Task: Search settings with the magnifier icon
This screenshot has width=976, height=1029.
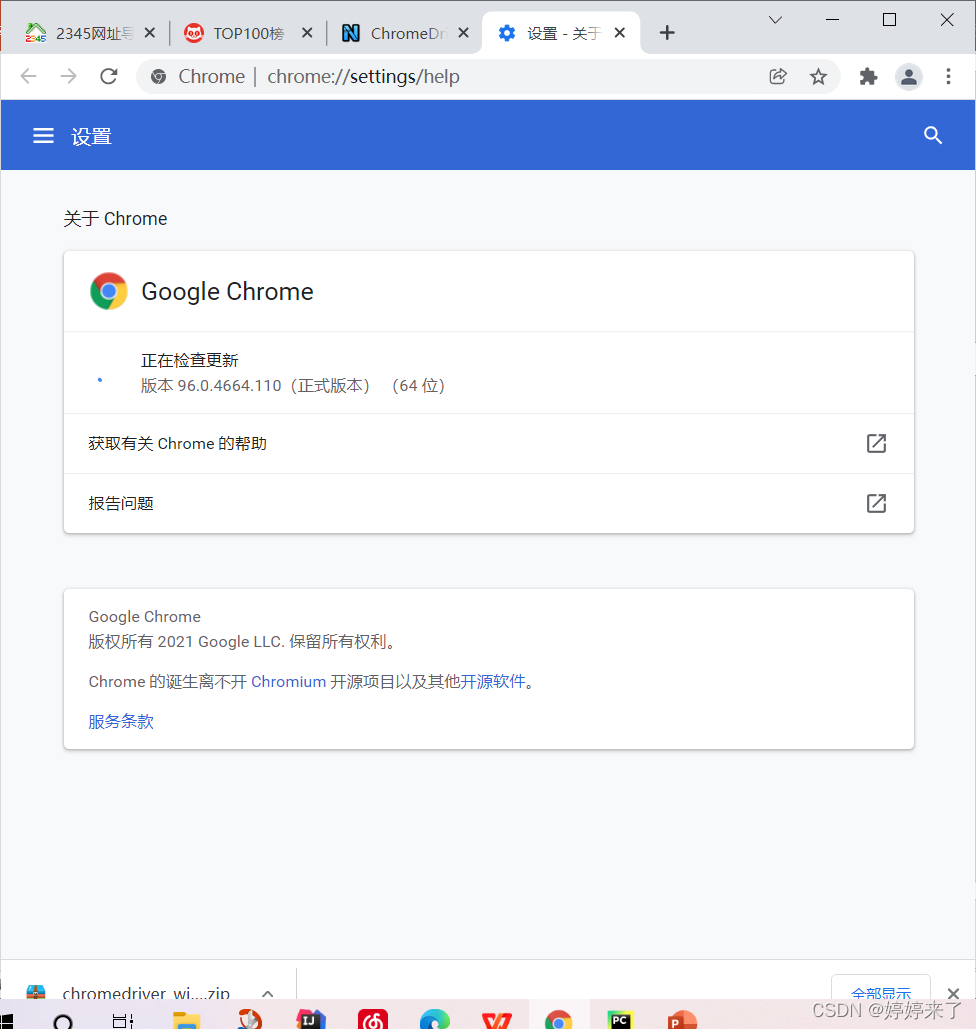Action: point(933,135)
